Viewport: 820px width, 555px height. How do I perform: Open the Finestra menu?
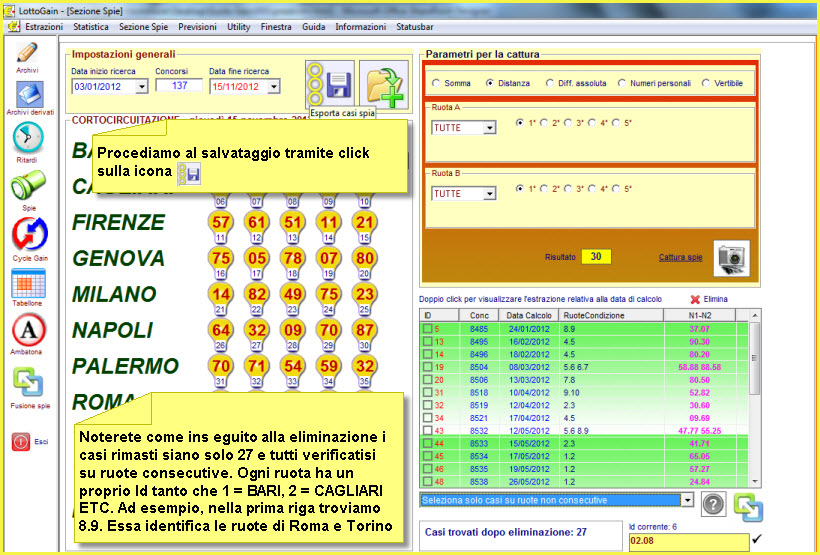pyautogui.click(x=276, y=27)
